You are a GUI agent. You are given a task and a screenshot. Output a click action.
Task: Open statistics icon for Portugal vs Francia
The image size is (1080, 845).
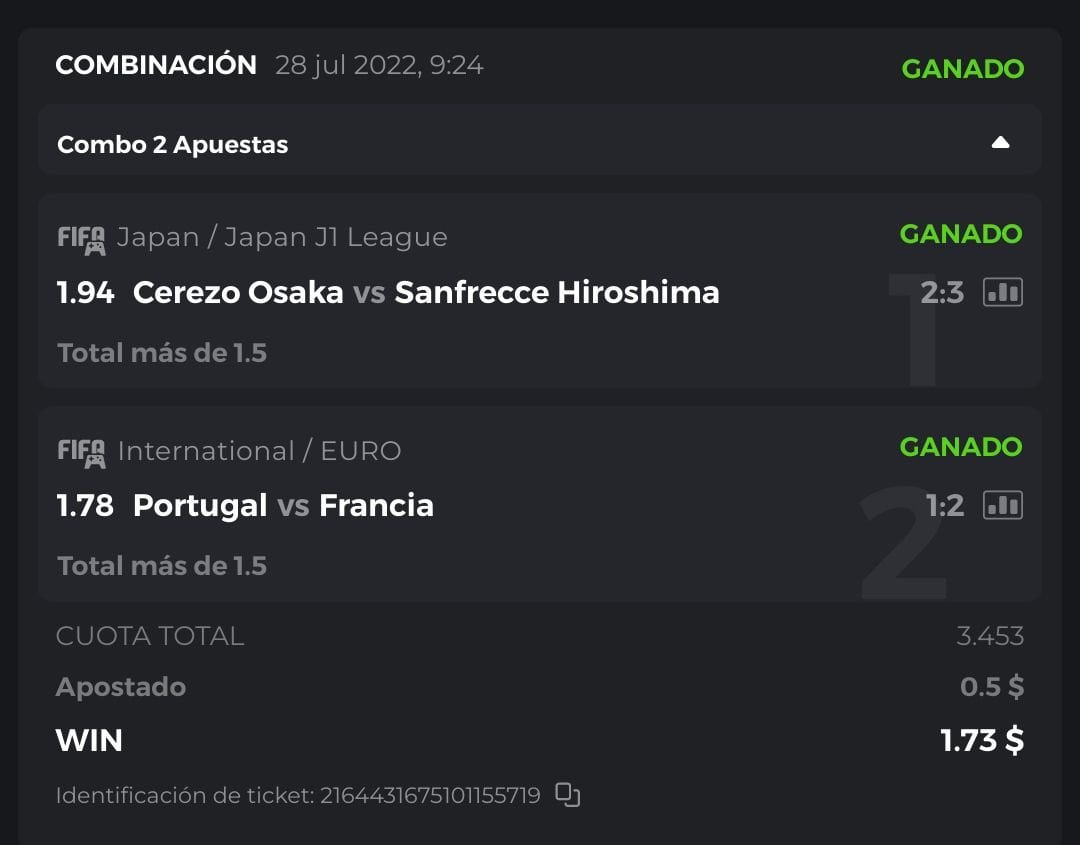pos(1002,505)
